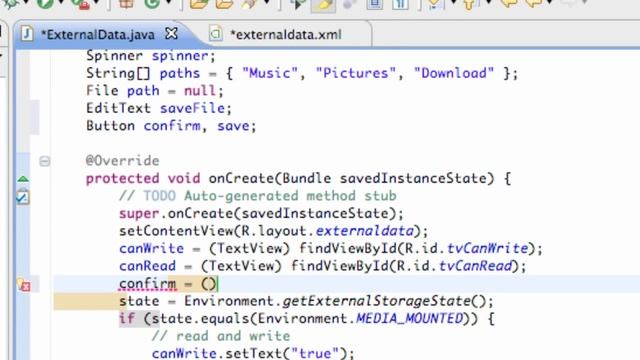Image resolution: width=640 pixels, height=360 pixels.
Task: Click the underlined confirm variable with error
Action: tap(147, 284)
